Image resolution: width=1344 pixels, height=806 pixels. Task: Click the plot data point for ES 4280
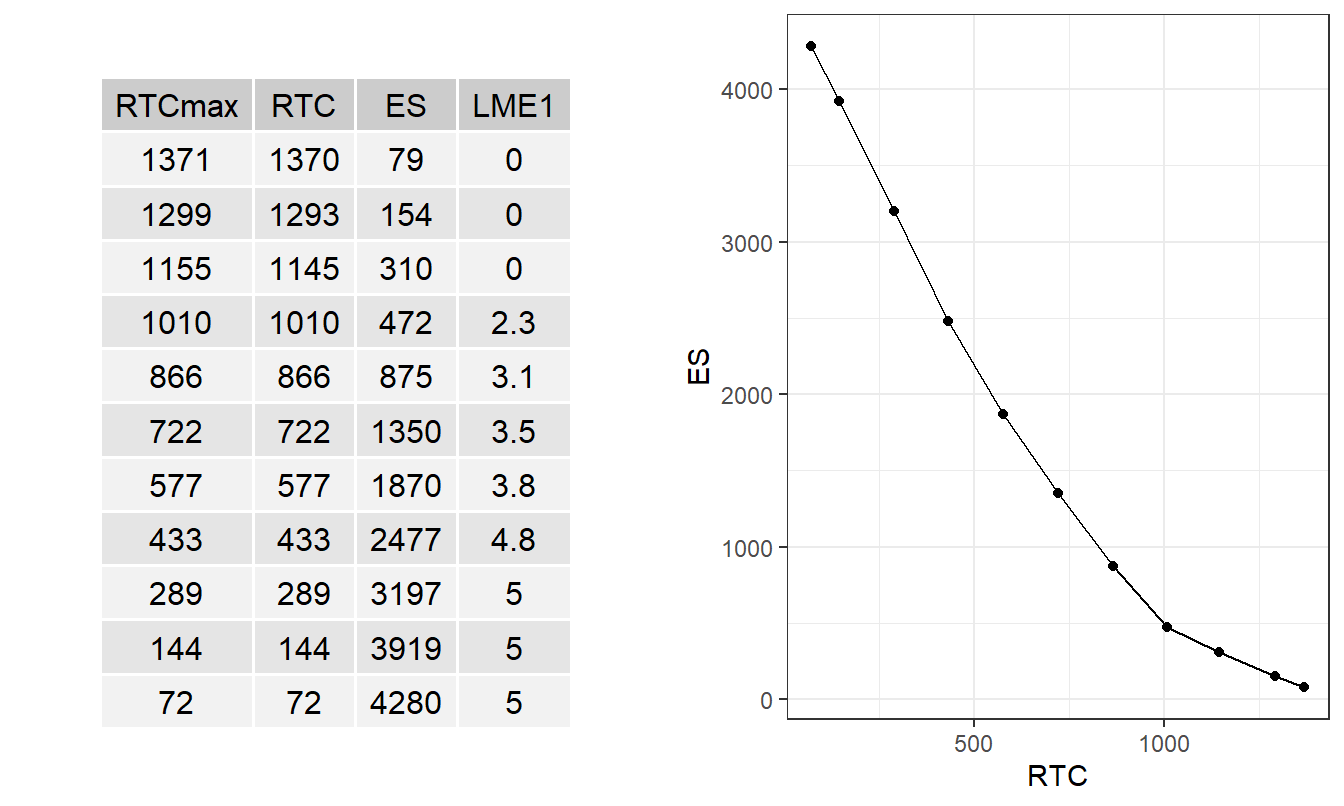coord(811,46)
